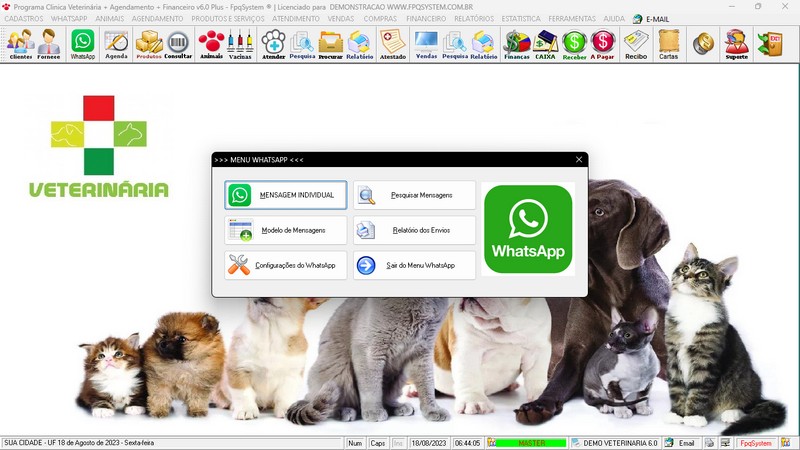Open the Animais paw icon
The width and height of the screenshot is (800, 450).
211,44
